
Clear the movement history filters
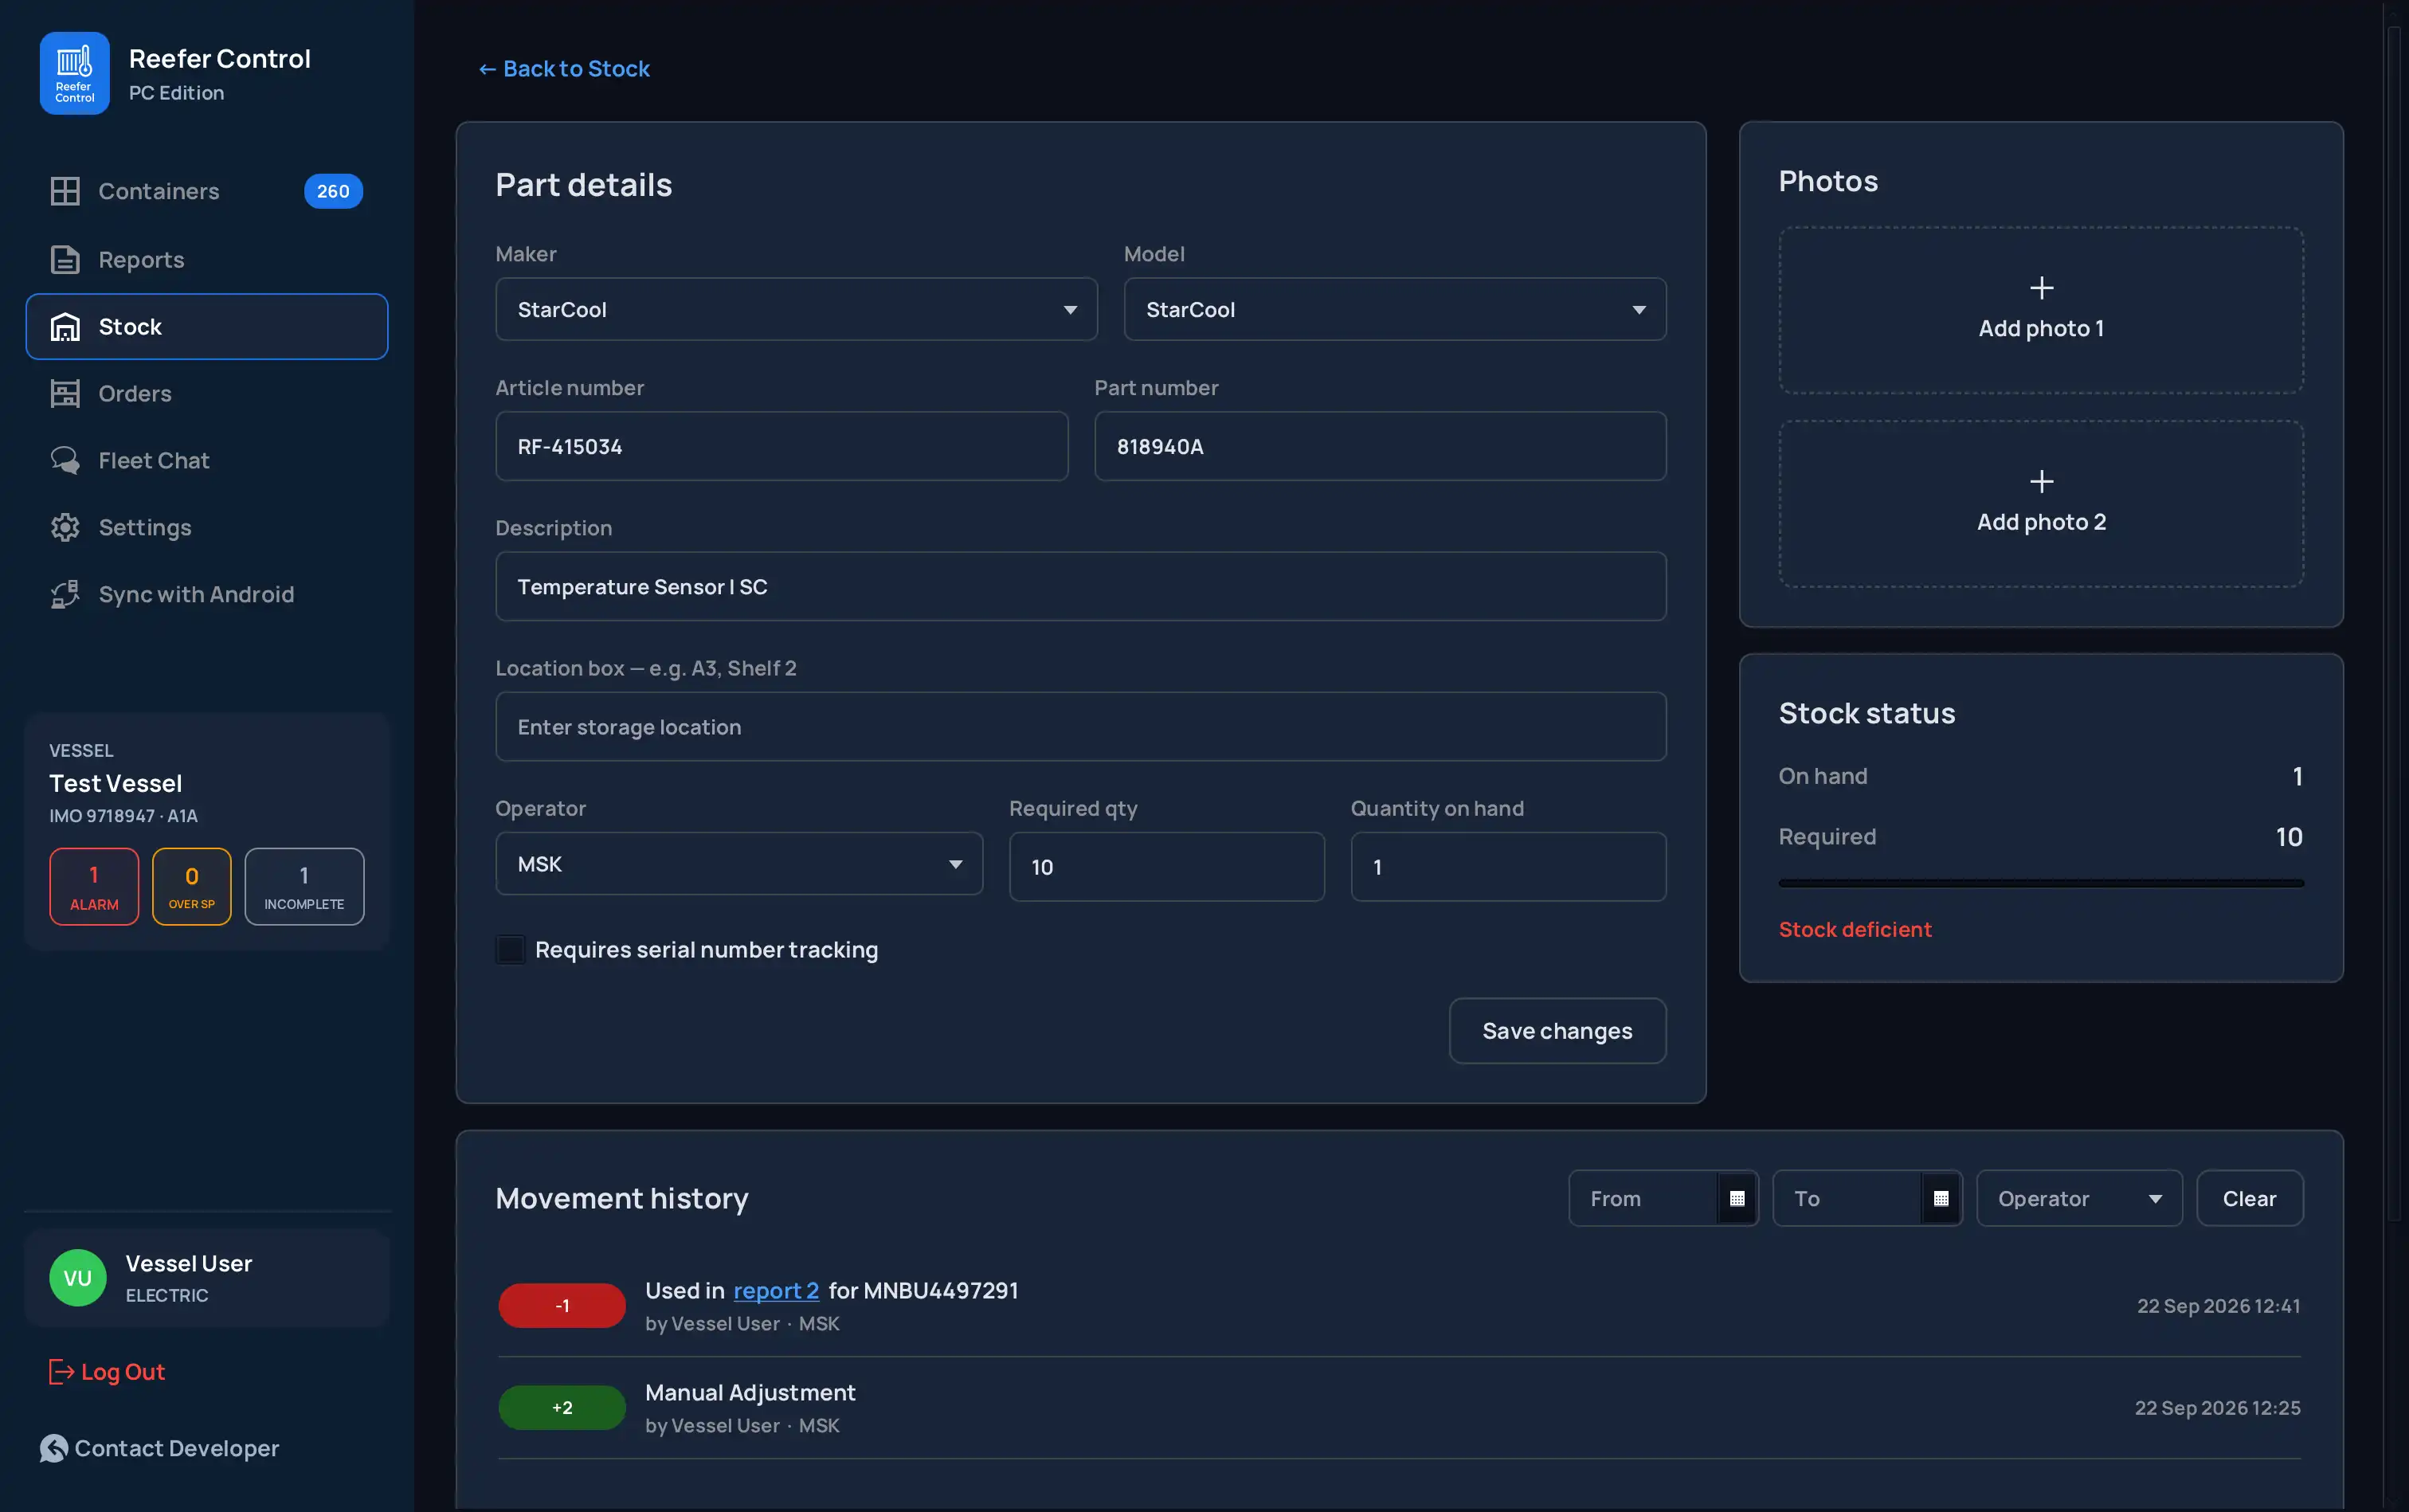click(x=2249, y=1198)
